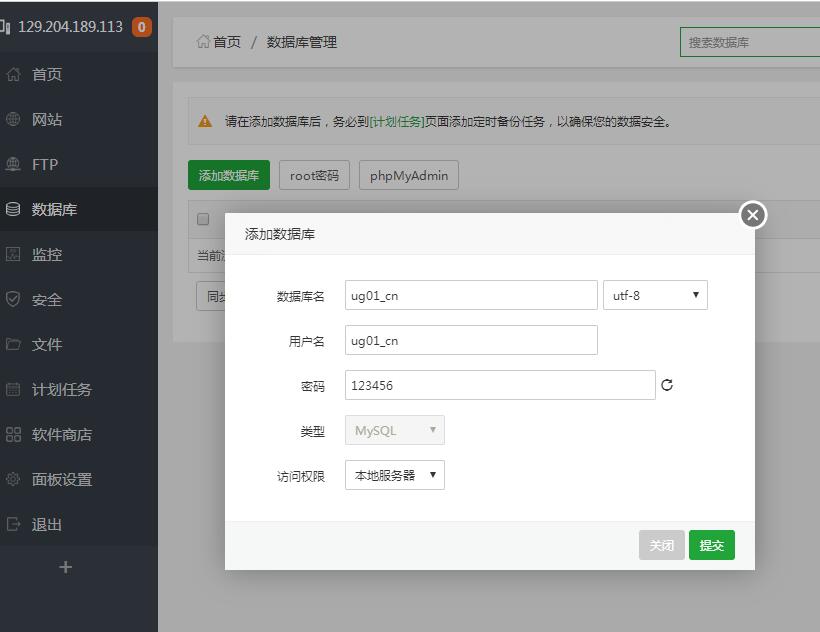Click the database icon for 数据库
This screenshot has width=820, height=632.
coord(13,210)
